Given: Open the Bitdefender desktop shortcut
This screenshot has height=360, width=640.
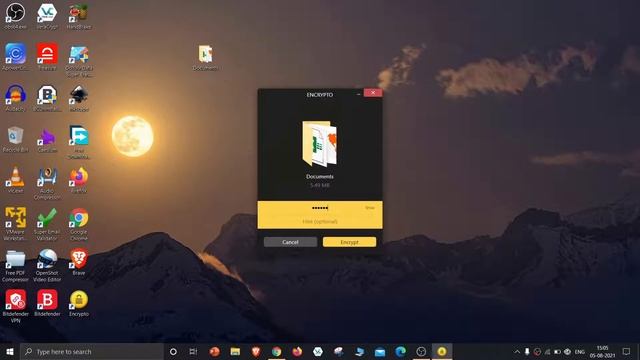Looking at the screenshot, I should [47, 303].
